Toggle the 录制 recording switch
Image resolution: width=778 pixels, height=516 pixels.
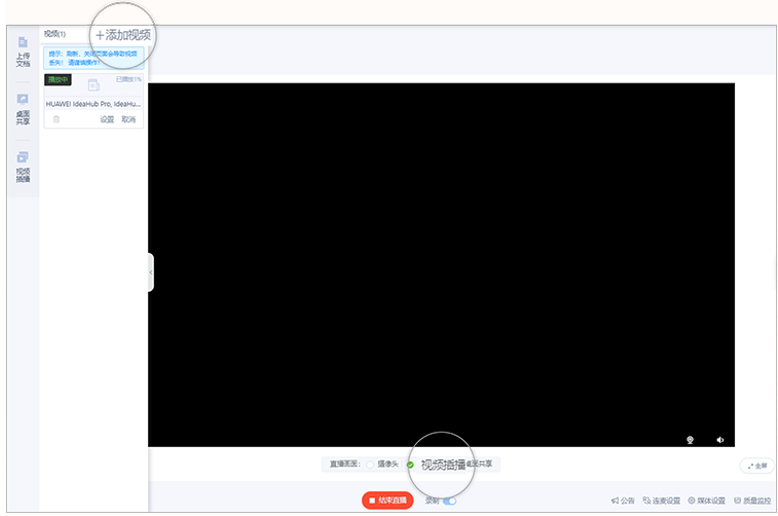pos(450,501)
